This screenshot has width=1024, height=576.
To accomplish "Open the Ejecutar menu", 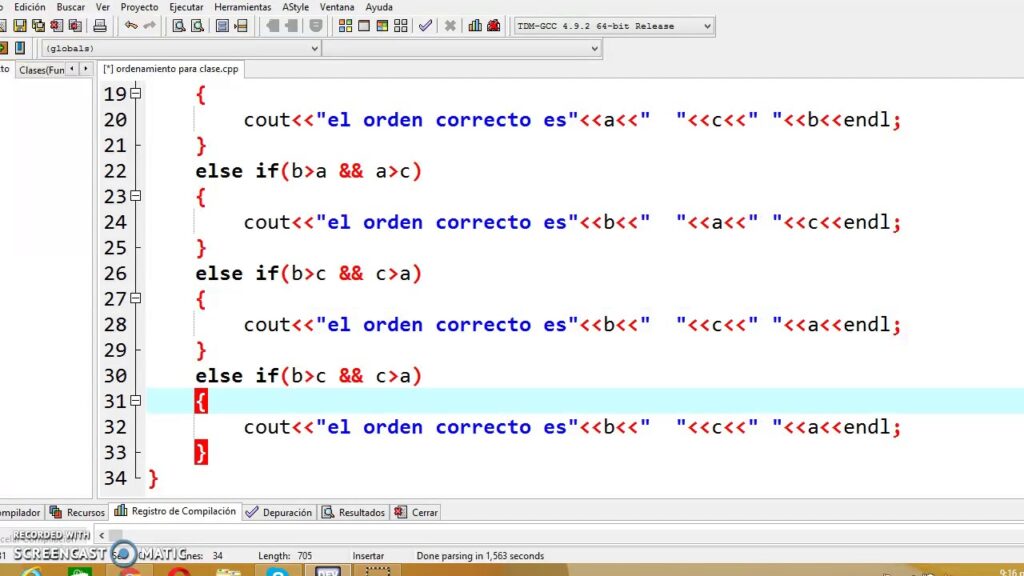I will pyautogui.click(x=186, y=7).
